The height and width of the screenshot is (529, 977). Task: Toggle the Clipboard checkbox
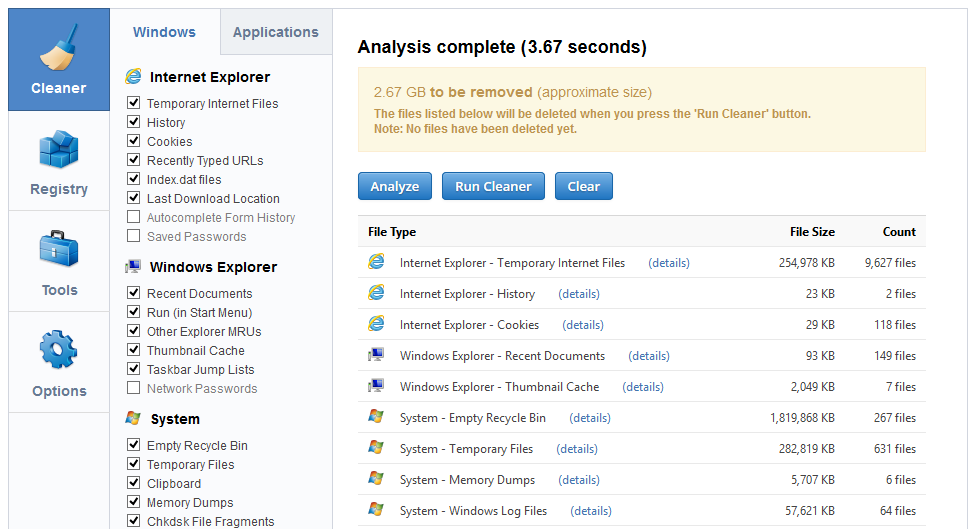coord(133,482)
